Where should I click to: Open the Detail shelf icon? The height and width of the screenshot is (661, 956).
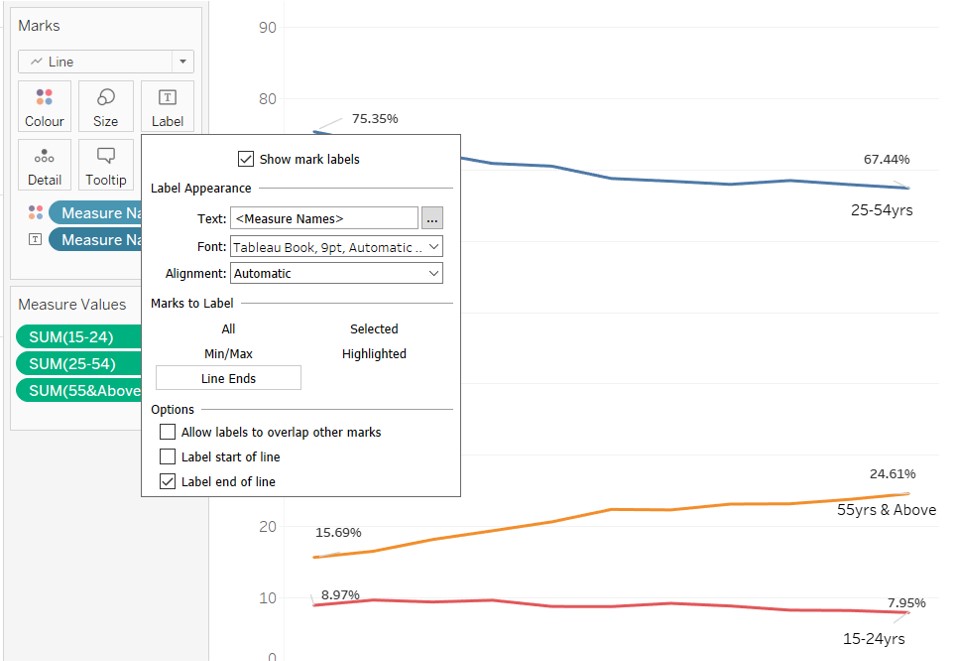click(44, 164)
